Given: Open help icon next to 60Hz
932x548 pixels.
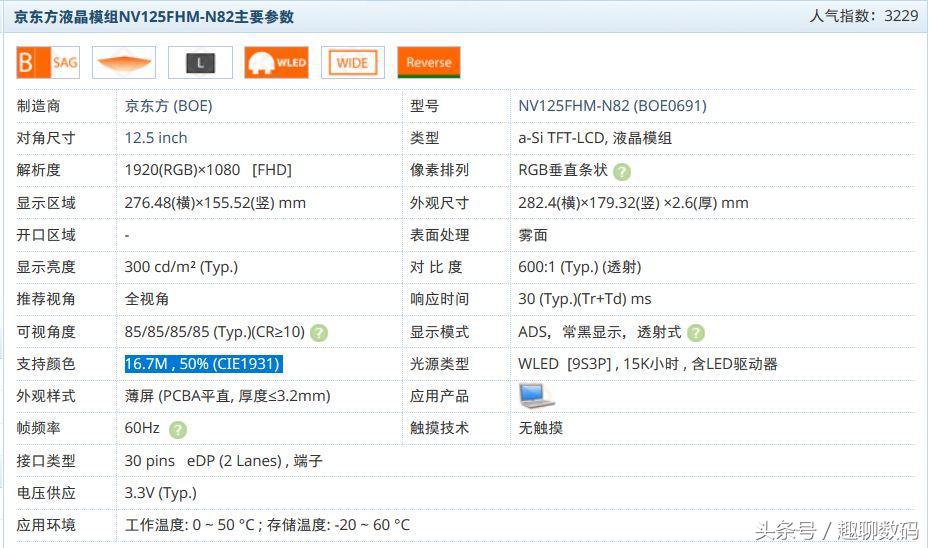Looking at the screenshot, I should [178, 429].
